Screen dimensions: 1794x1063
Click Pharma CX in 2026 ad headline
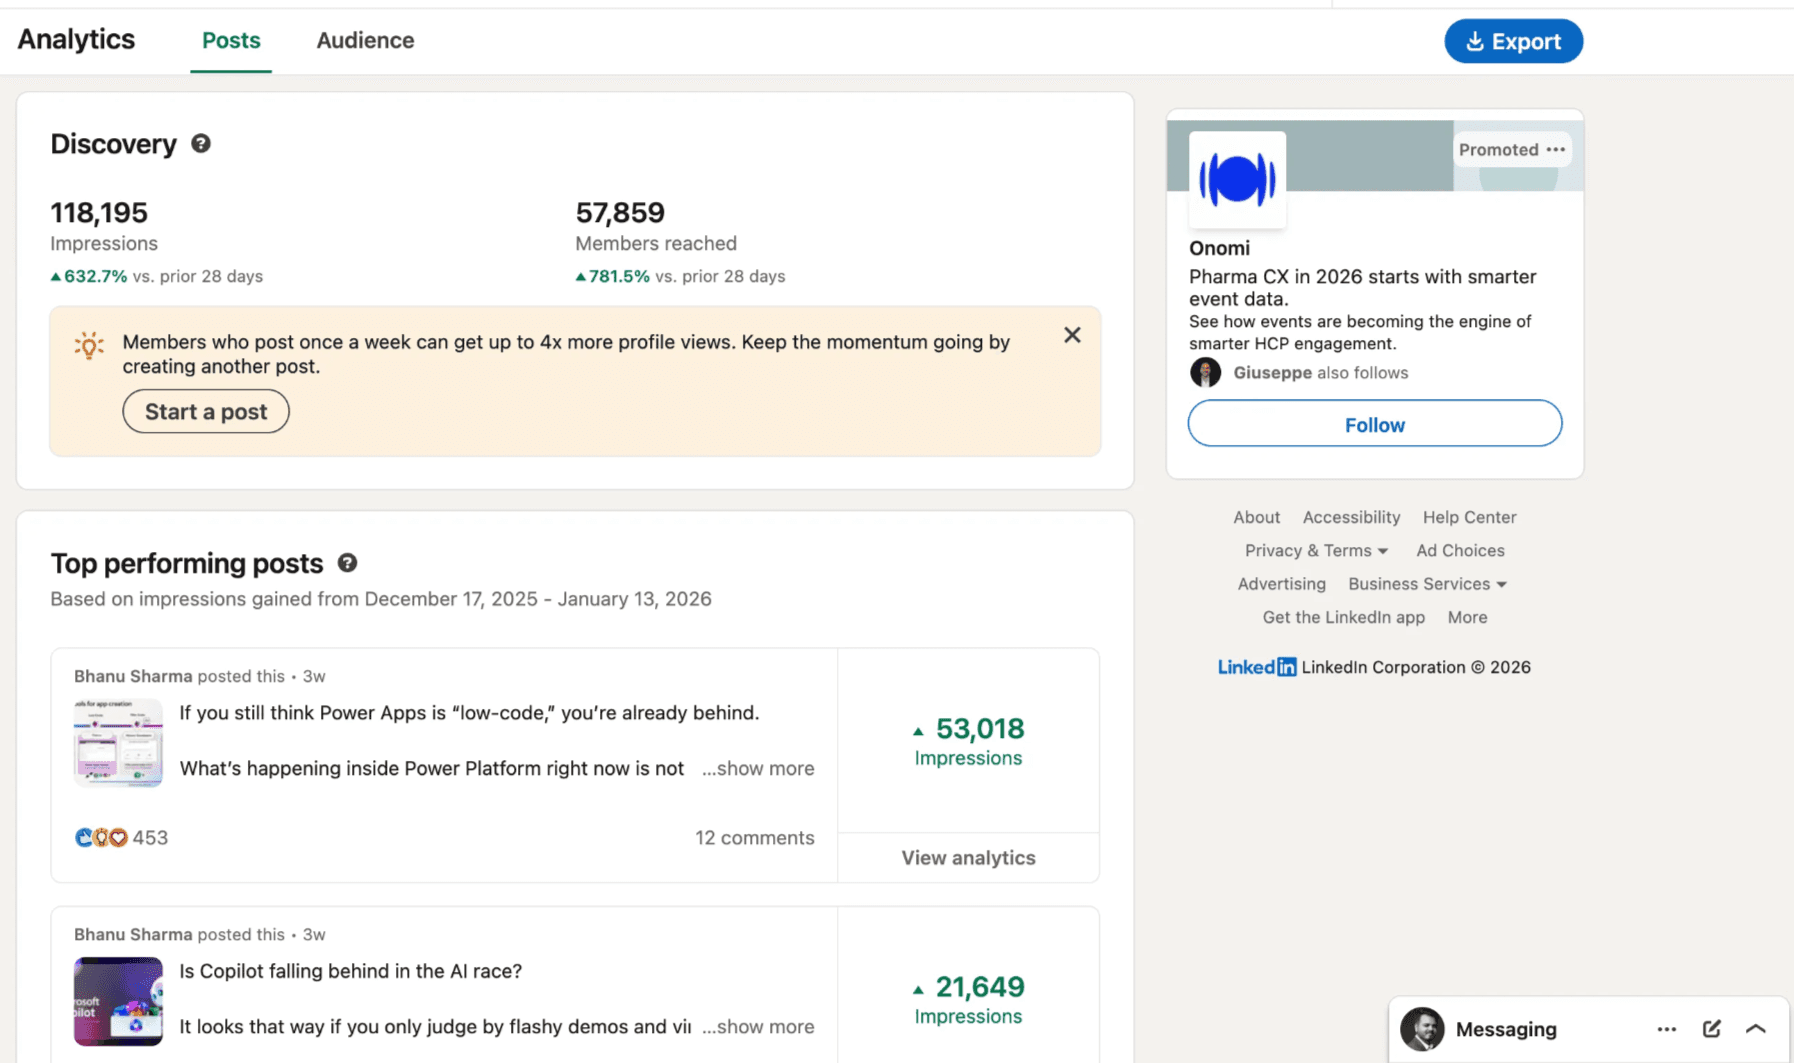click(x=1362, y=288)
